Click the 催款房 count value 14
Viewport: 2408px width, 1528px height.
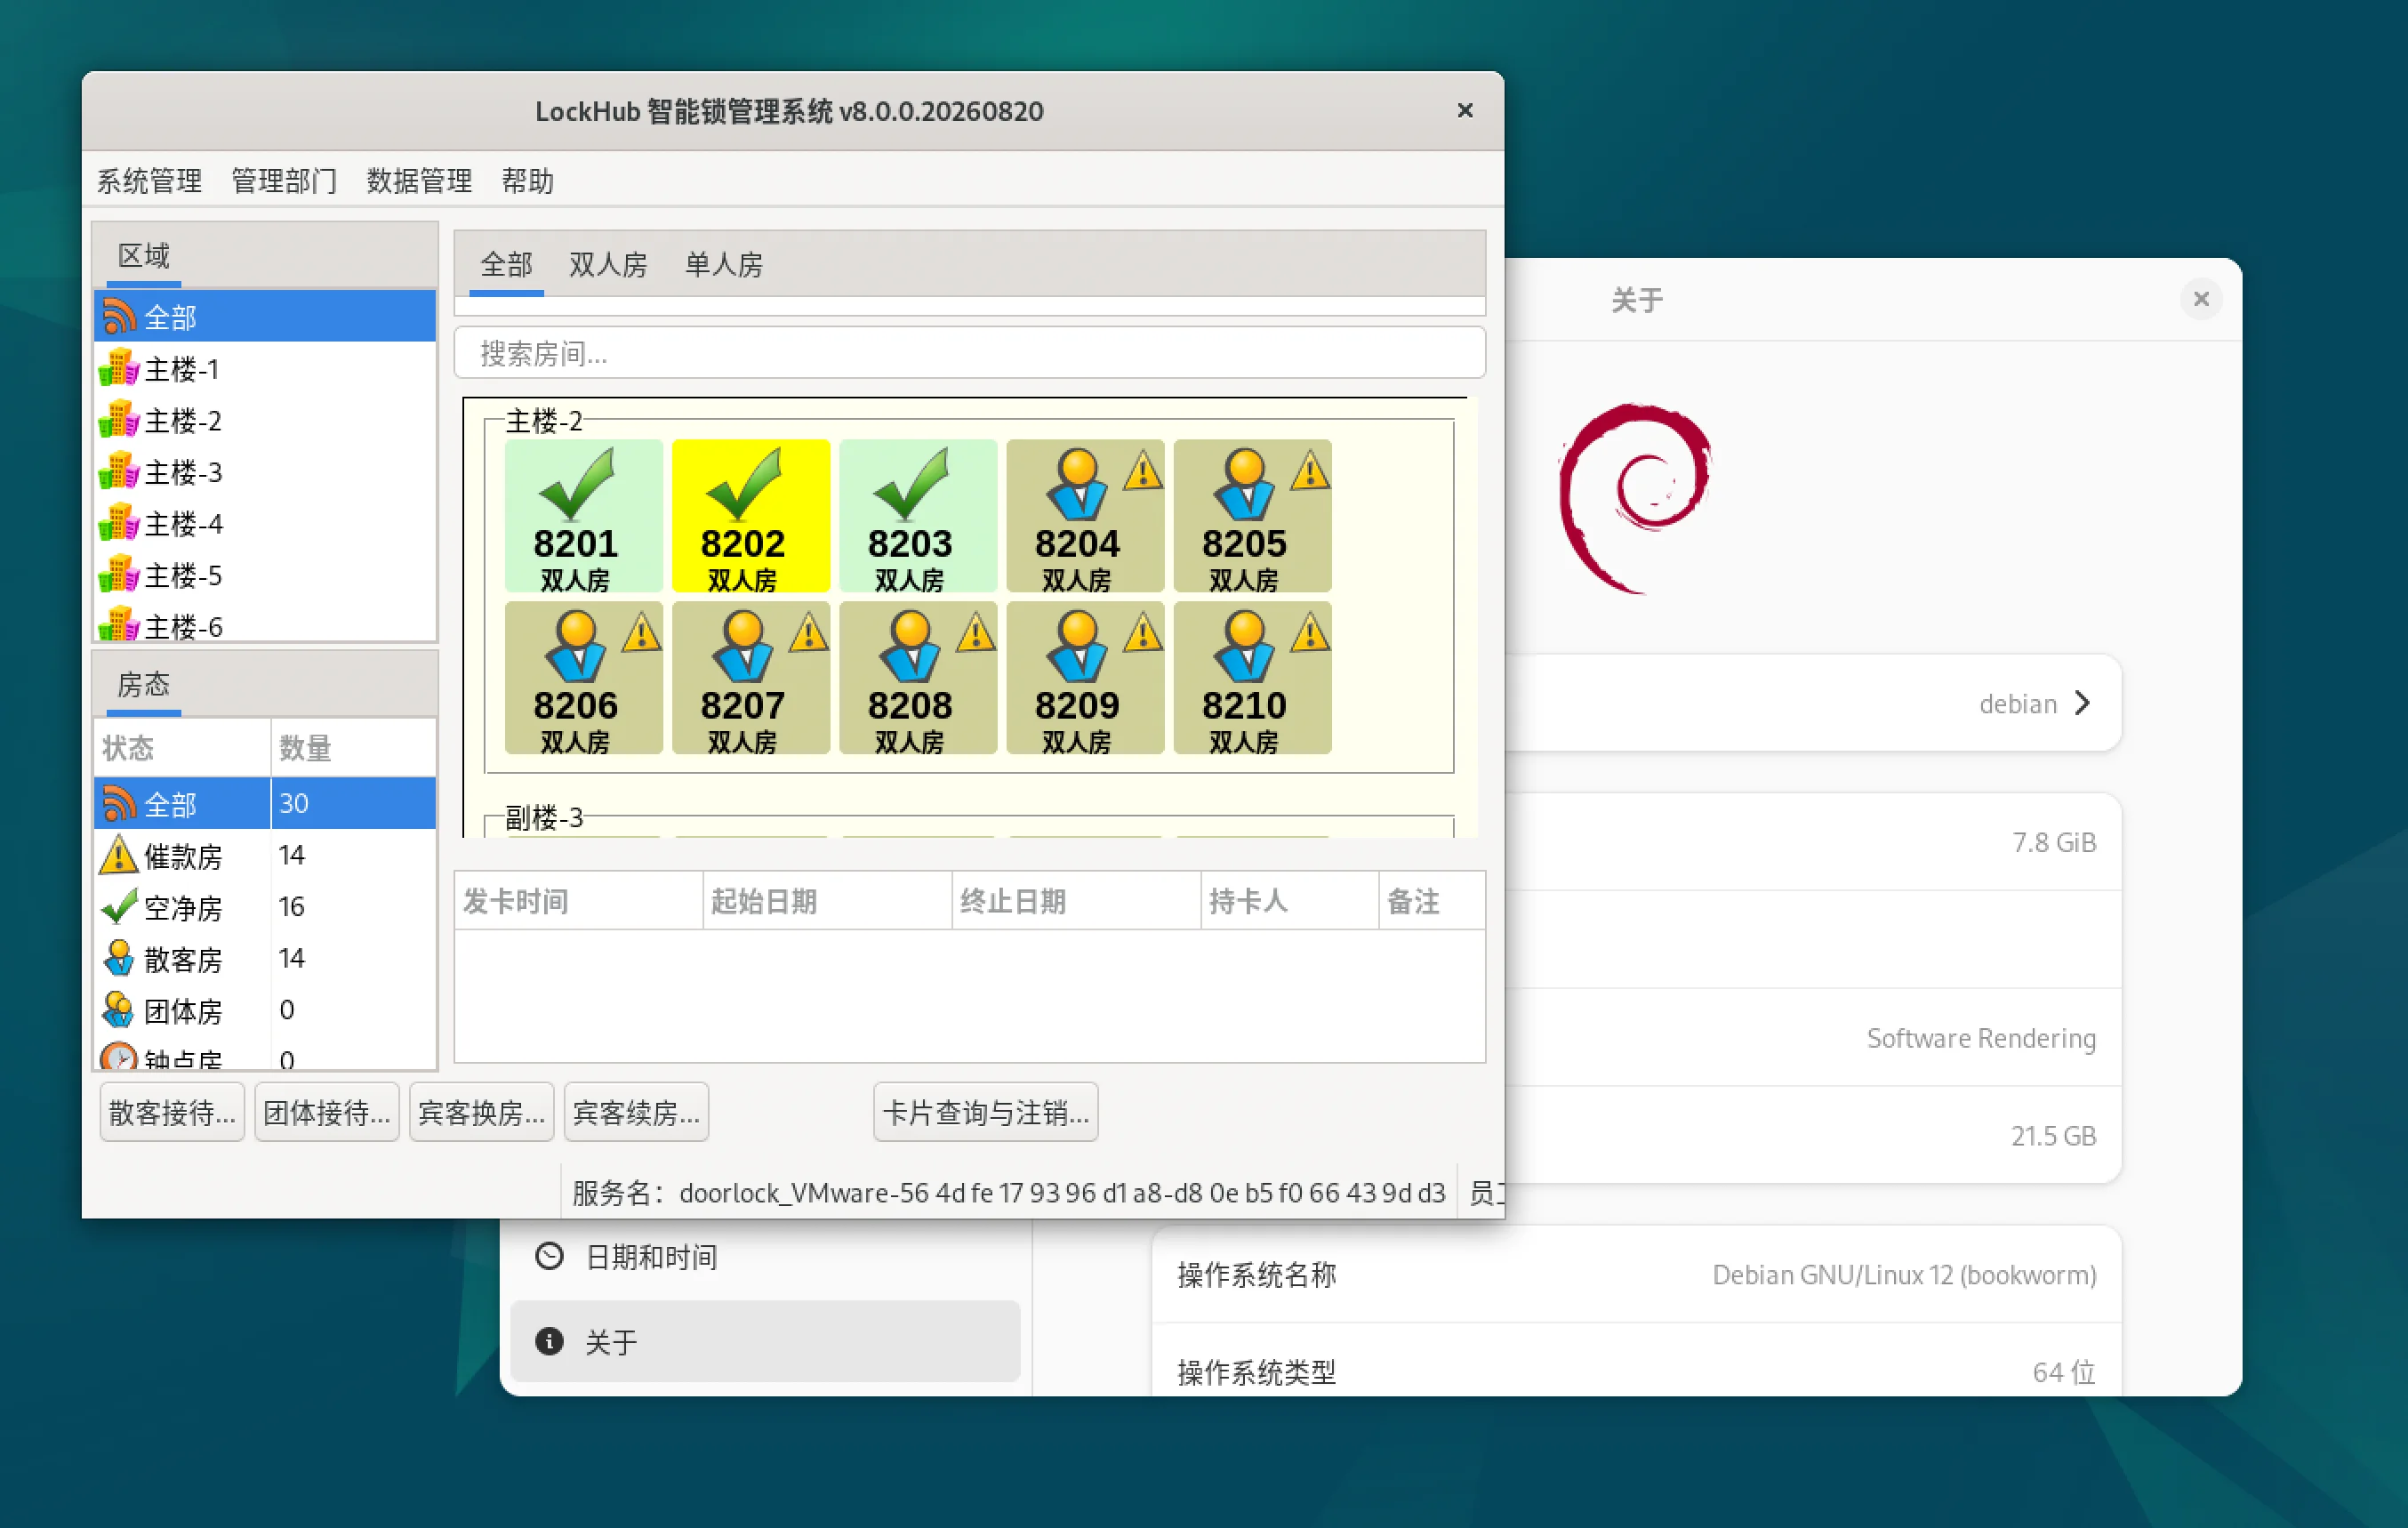pos(292,855)
